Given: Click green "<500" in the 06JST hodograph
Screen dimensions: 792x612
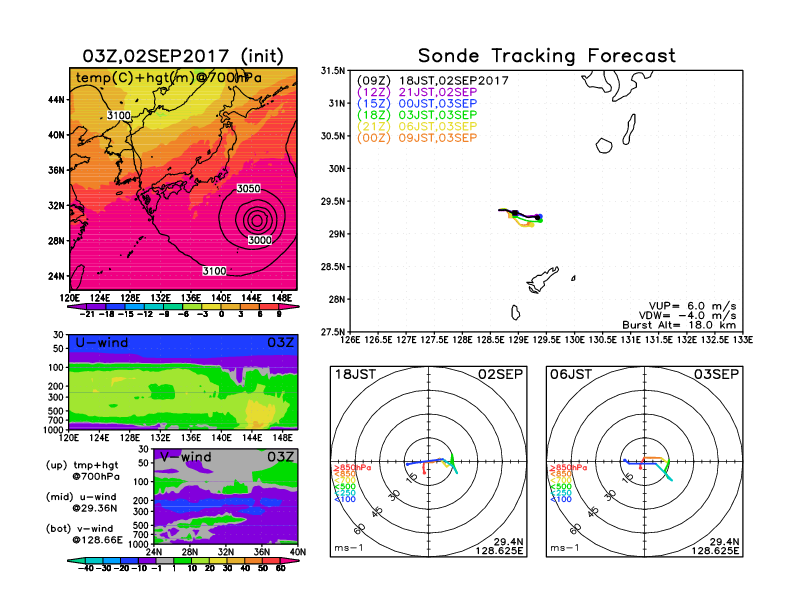Looking at the screenshot, I should tap(560, 487).
